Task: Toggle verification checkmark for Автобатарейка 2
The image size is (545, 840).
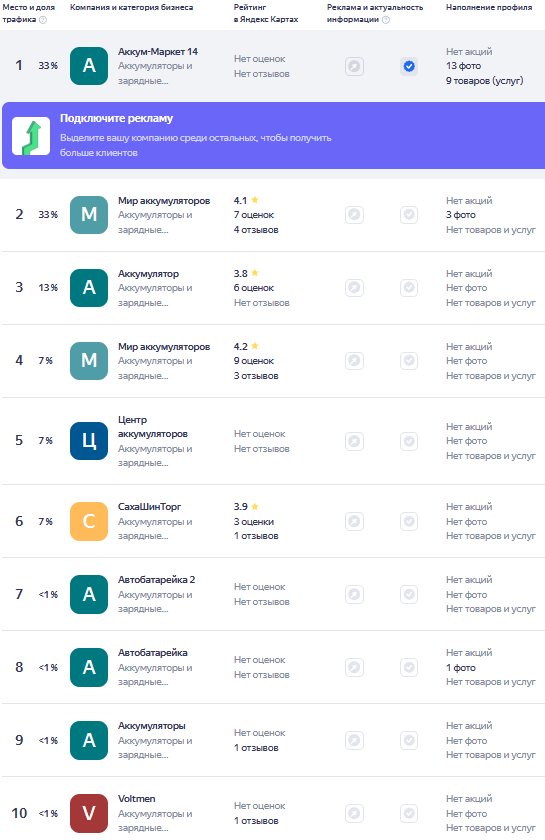Action: click(x=409, y=594)
